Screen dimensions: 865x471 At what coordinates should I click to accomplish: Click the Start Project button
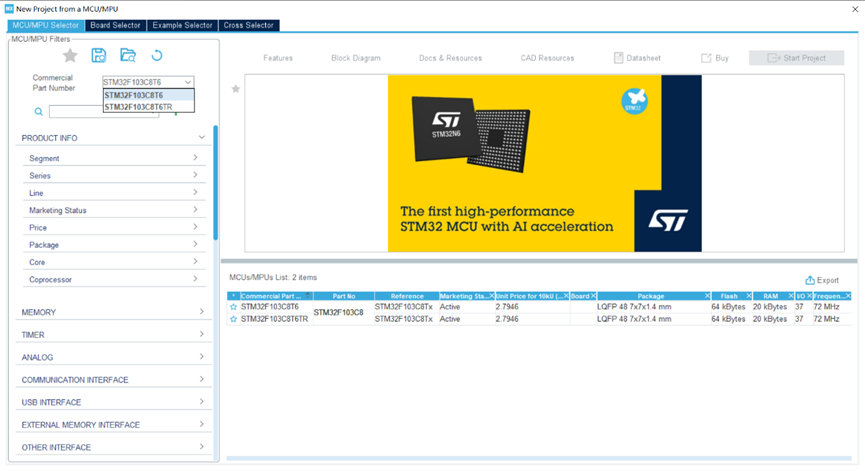[x=796, y=58]
